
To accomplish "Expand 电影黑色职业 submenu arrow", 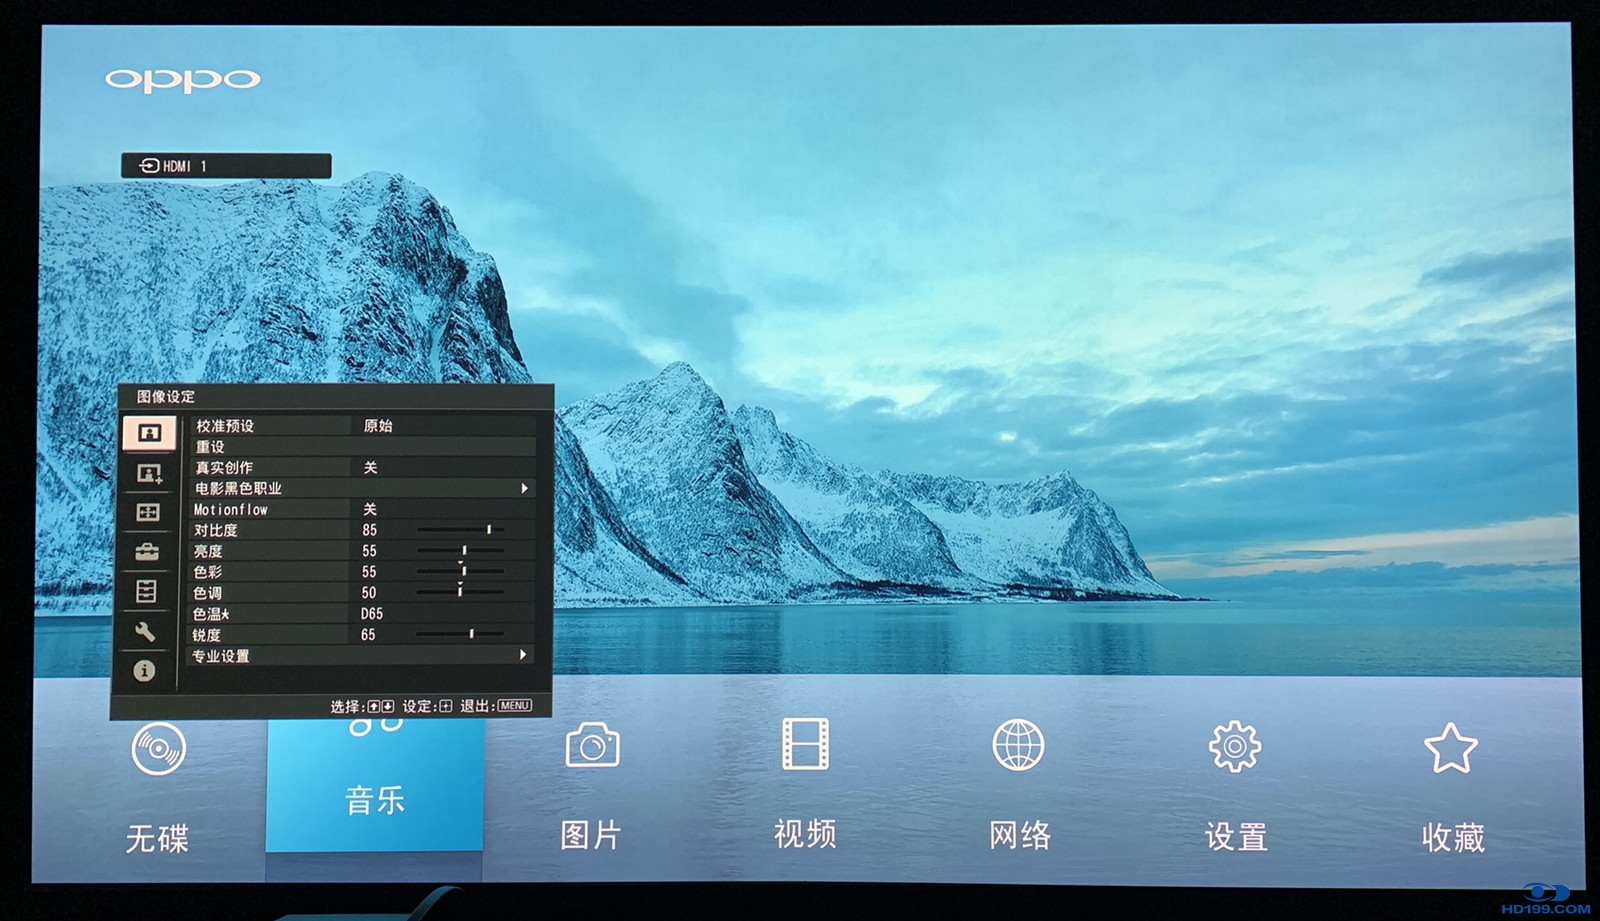I will [523, 488].
